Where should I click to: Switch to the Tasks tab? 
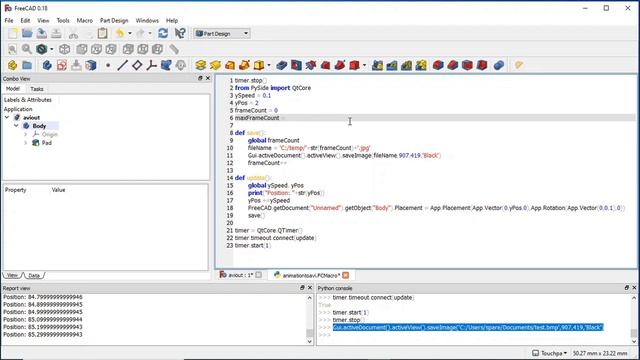pyautogui.click(x=37, y=89)
